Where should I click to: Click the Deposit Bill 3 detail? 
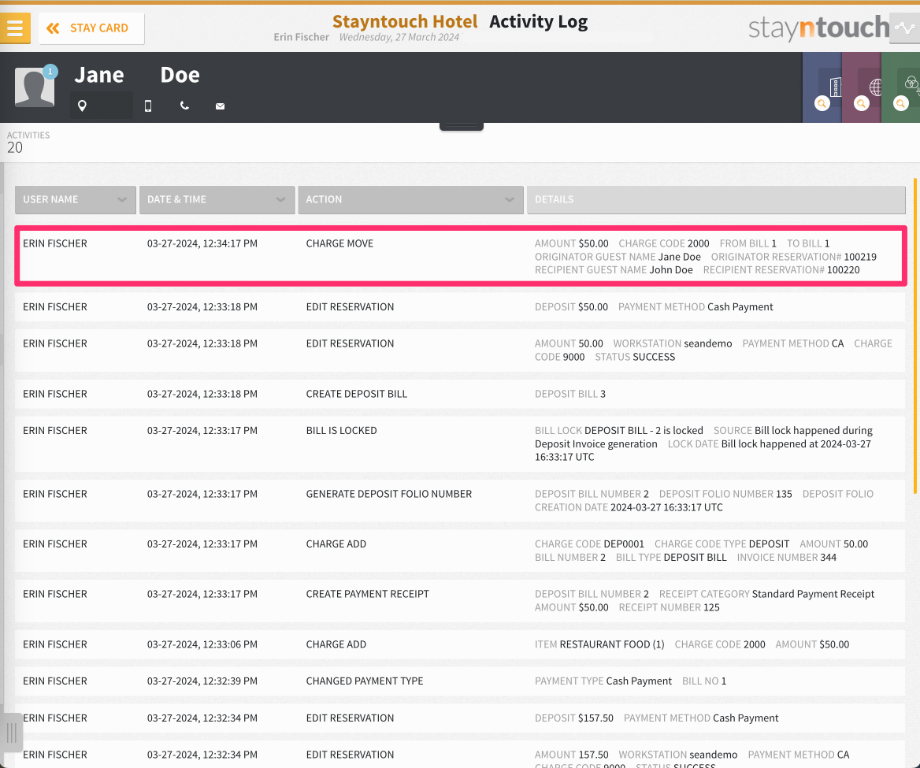[x=570, y=394]
